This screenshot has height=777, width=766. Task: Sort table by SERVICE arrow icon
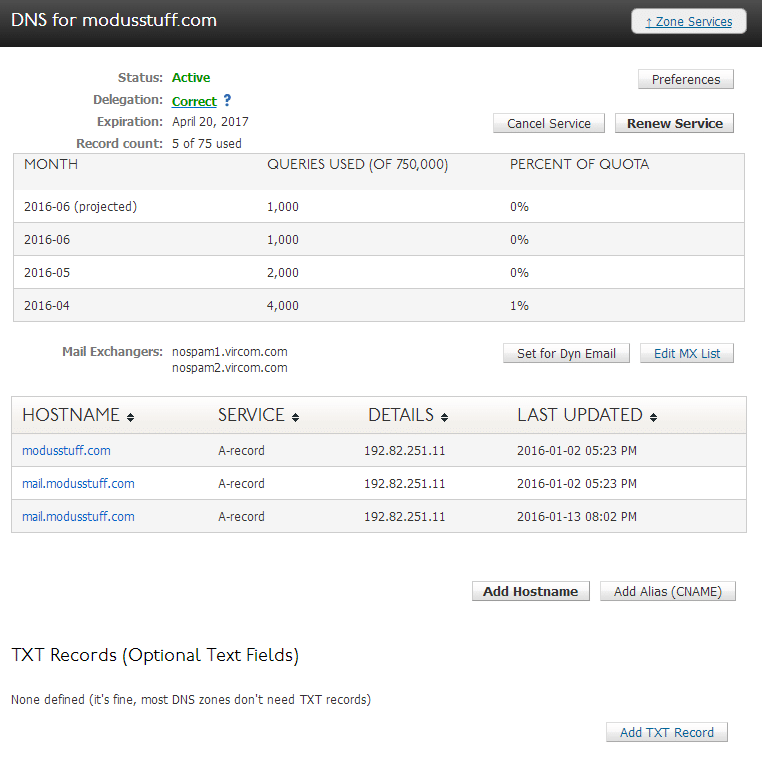click(295, 417)
